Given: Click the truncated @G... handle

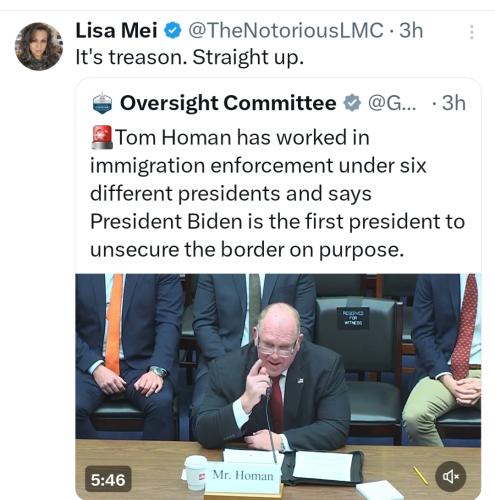Looking at the screenshot, I should point(392,103).
